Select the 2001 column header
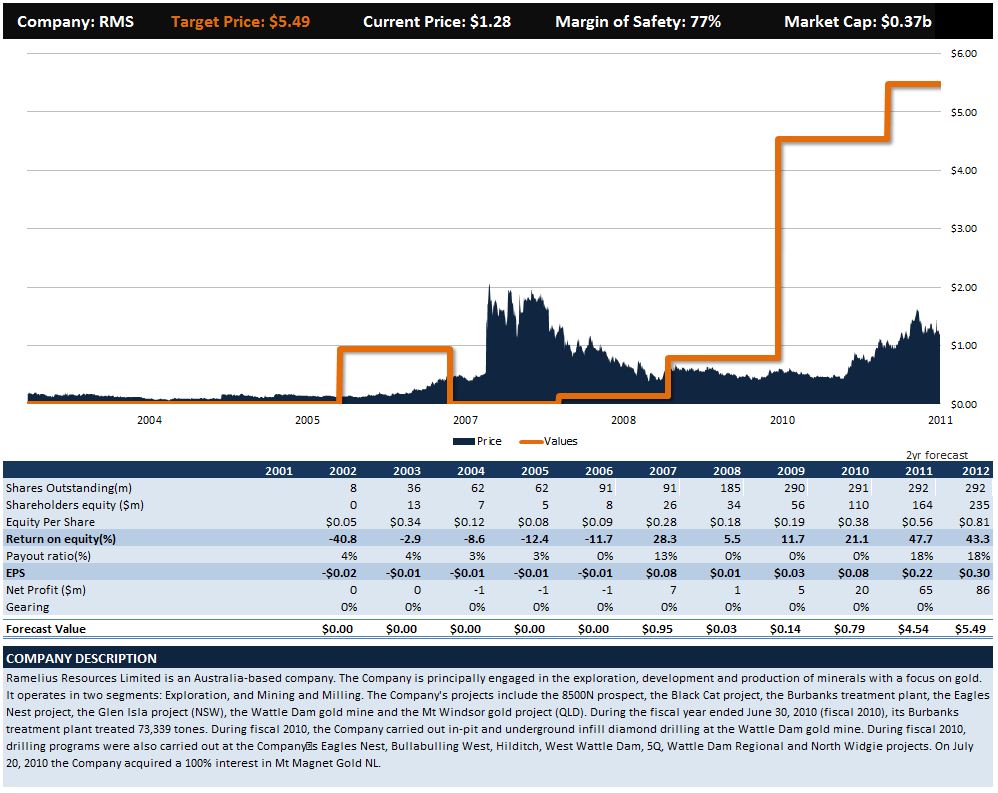The height and width of the screenshot is (793, 998). coord(279,471)
